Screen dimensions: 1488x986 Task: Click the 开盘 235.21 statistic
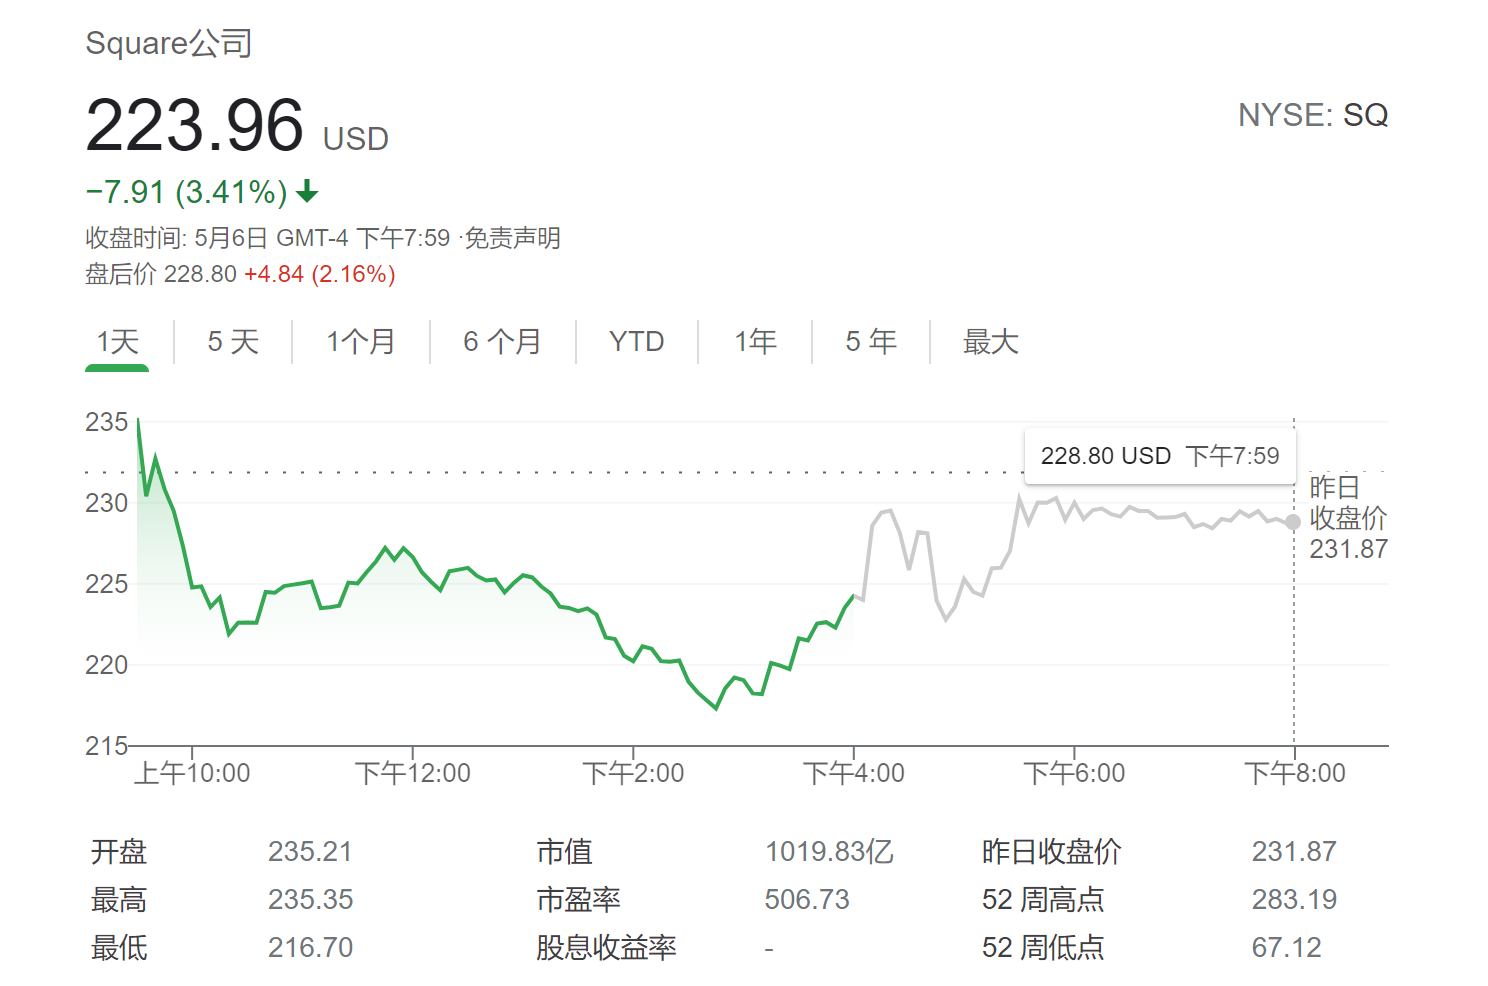[x=311, y=851]
